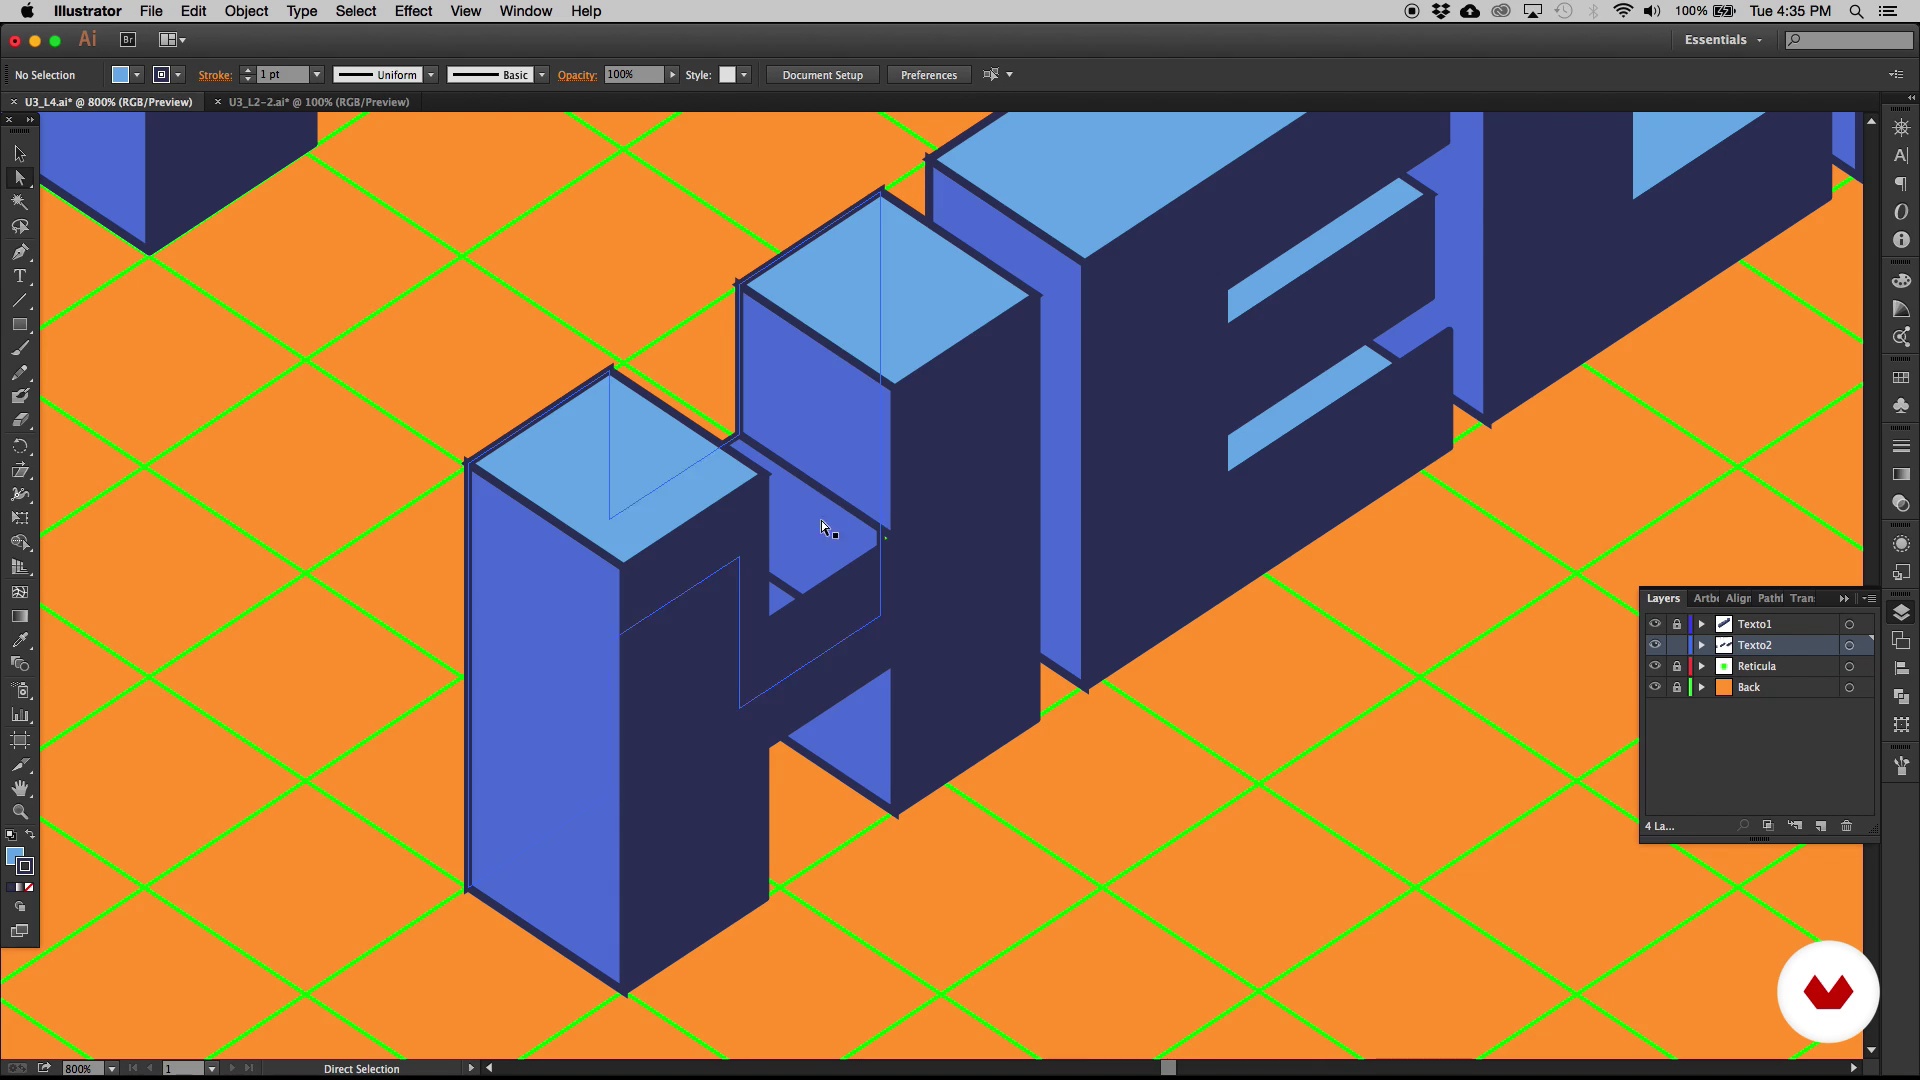Select the Eyedropper tool
The width and height of the screenshot is (1920, 1080).
pos(20,640)
